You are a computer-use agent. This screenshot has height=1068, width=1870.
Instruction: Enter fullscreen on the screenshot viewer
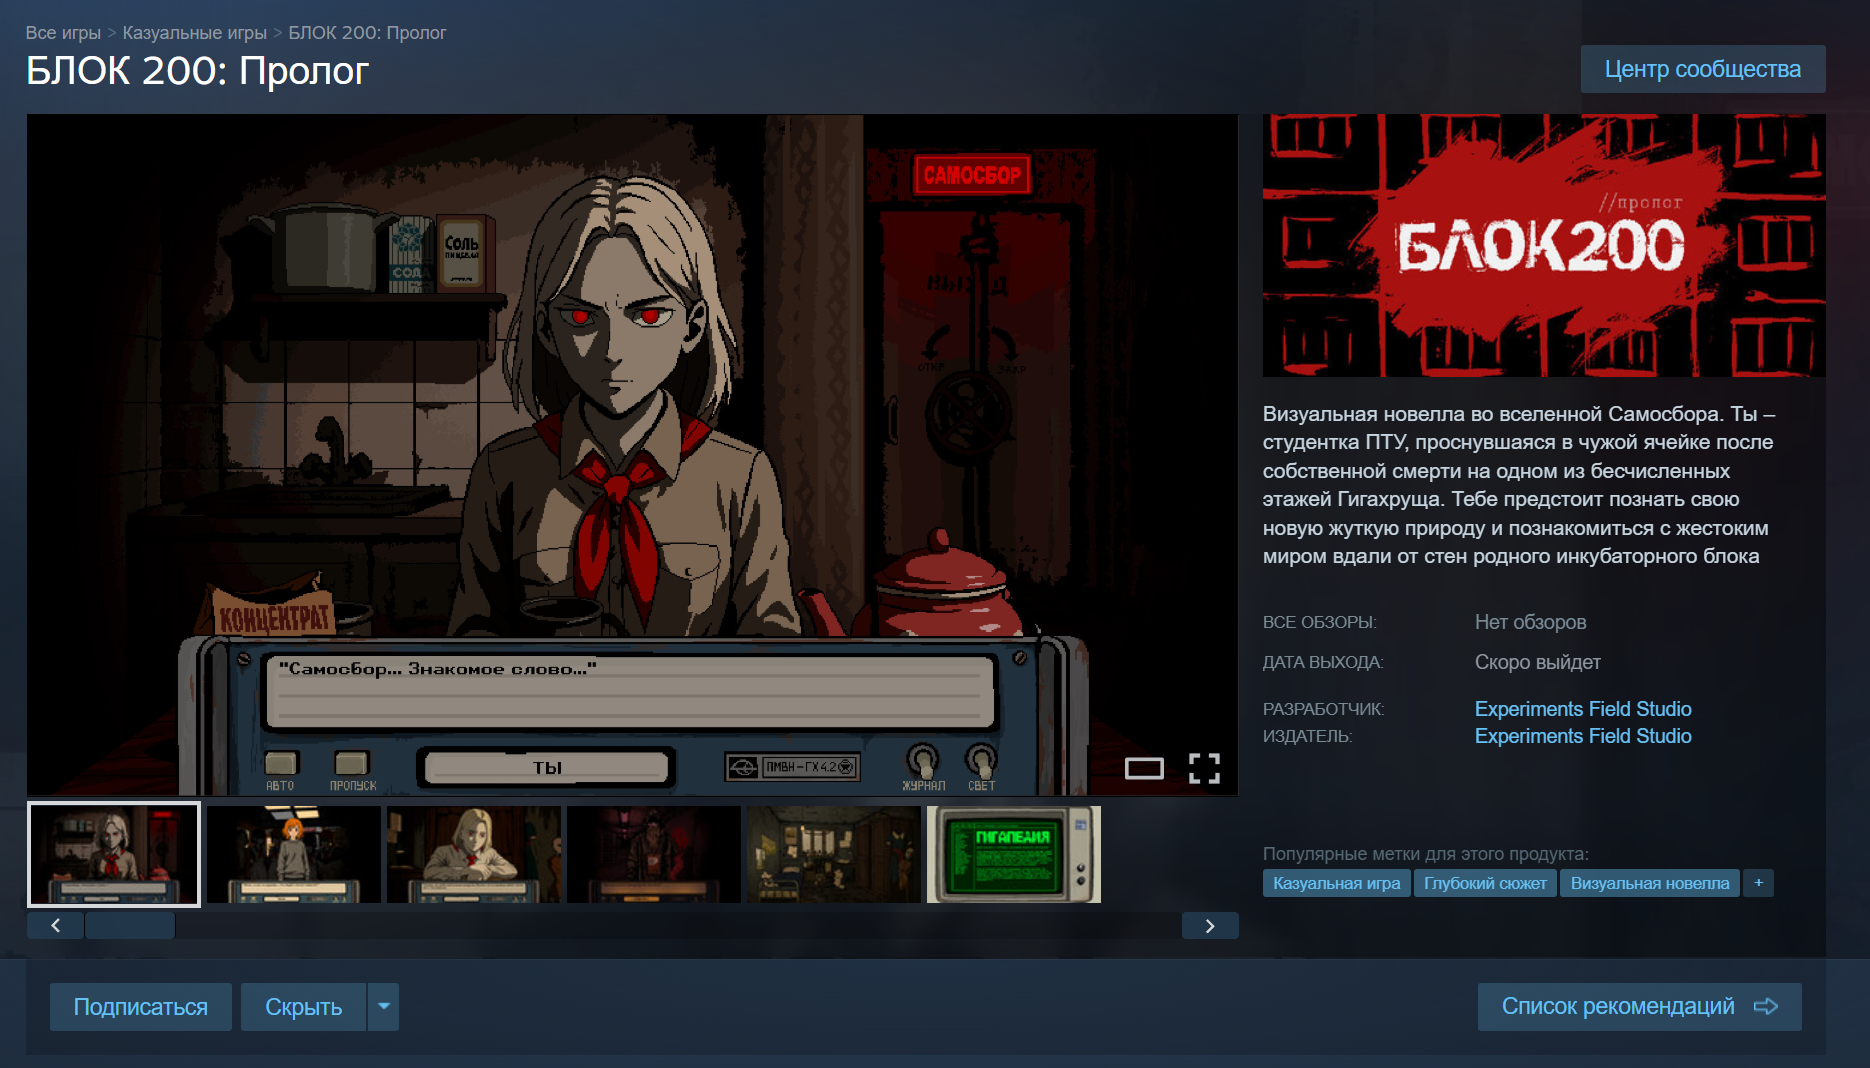point(1204,768)
